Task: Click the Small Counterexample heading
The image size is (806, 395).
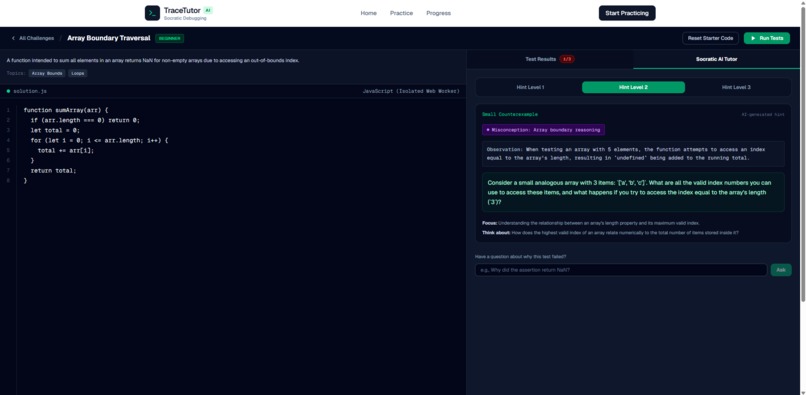Action: tap(510, 114)
